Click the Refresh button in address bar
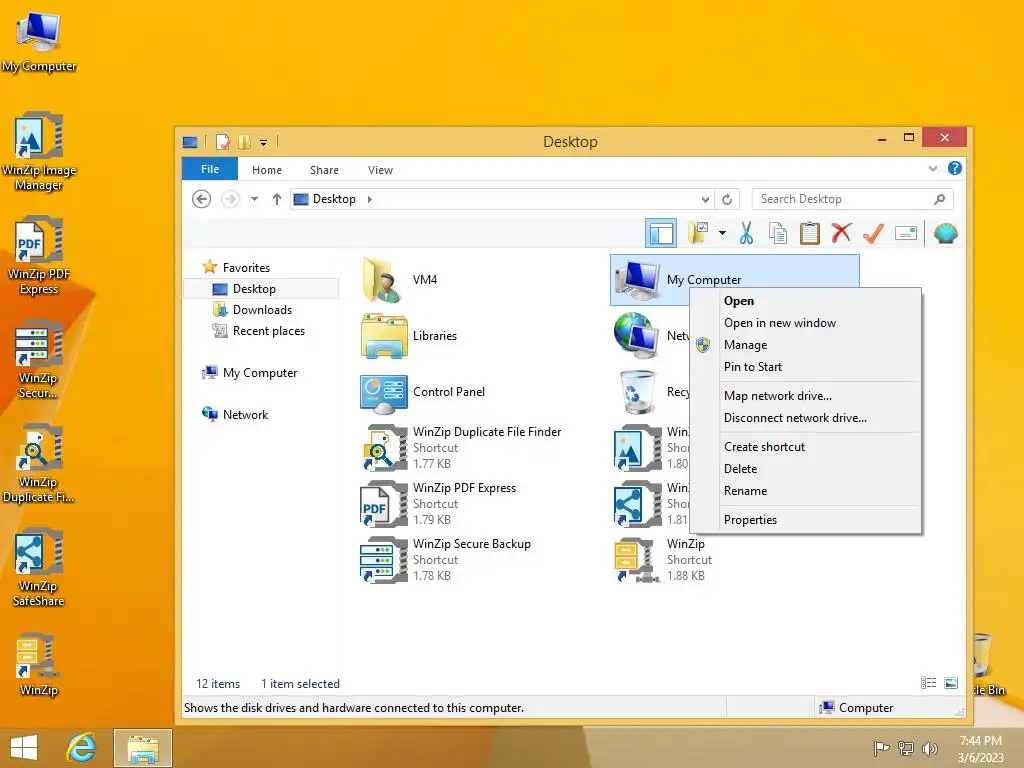Image resolution: width=1024 pixels, height=768 pixels. [727, 199]
